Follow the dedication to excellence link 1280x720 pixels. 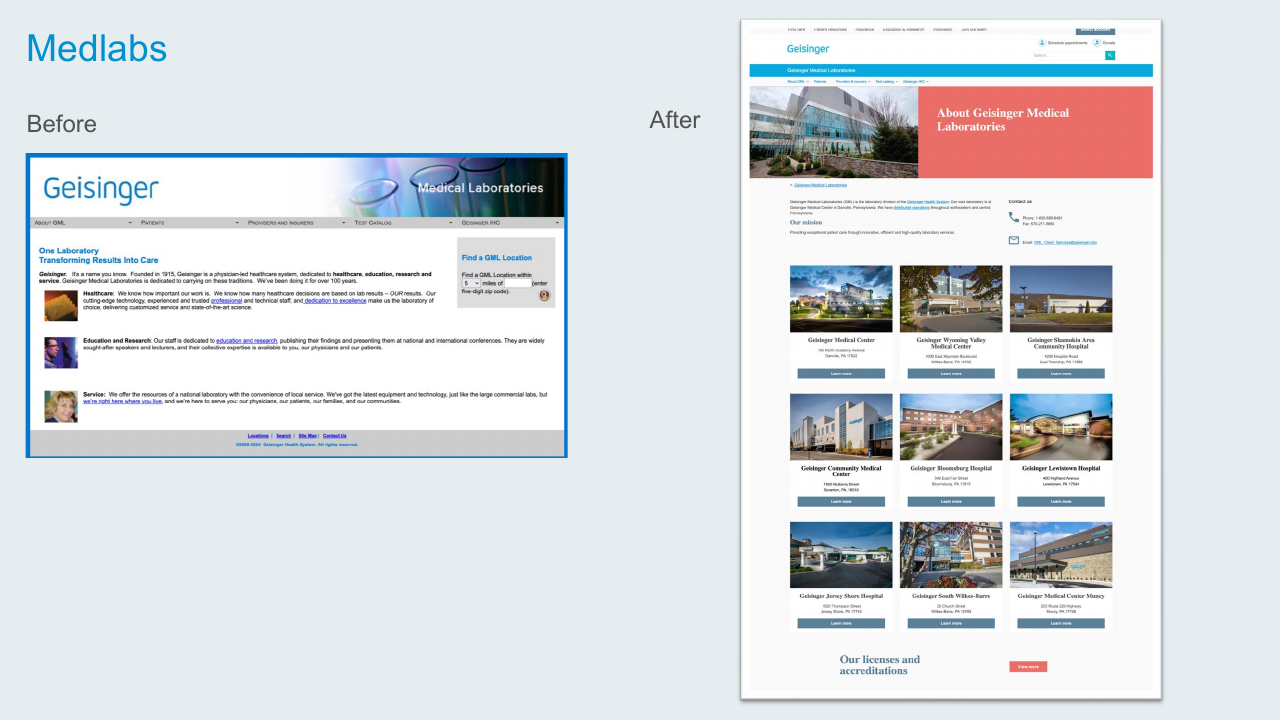335,300
